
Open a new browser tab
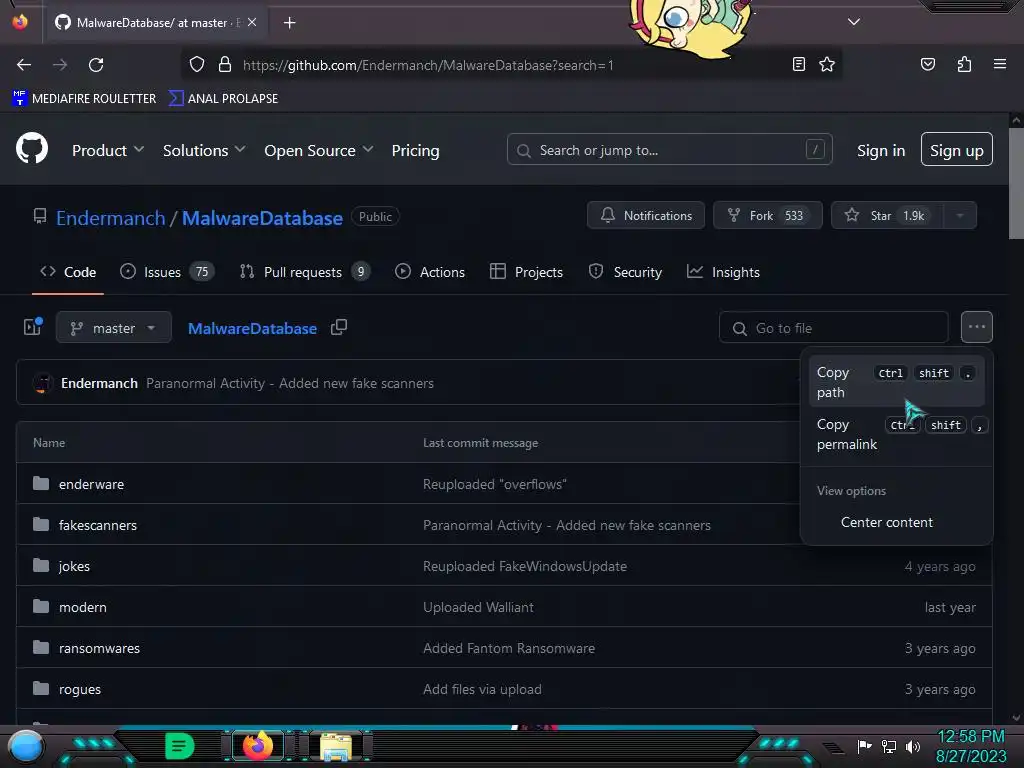(289, 23)
